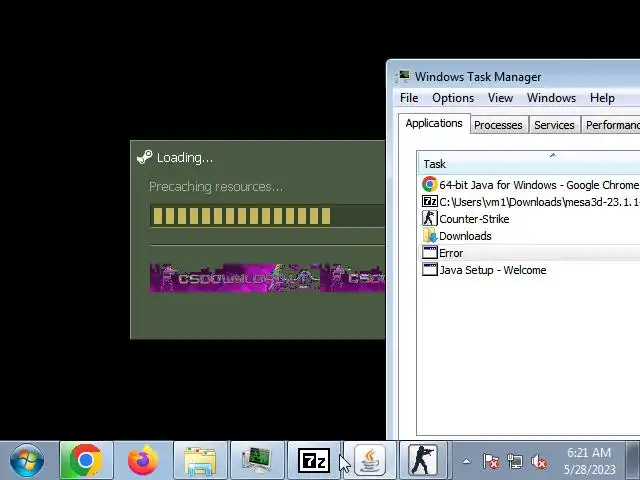This screenshot has width=640, height=480.
Task: Open the network status tray icon
Action: [x=514, y=462]
